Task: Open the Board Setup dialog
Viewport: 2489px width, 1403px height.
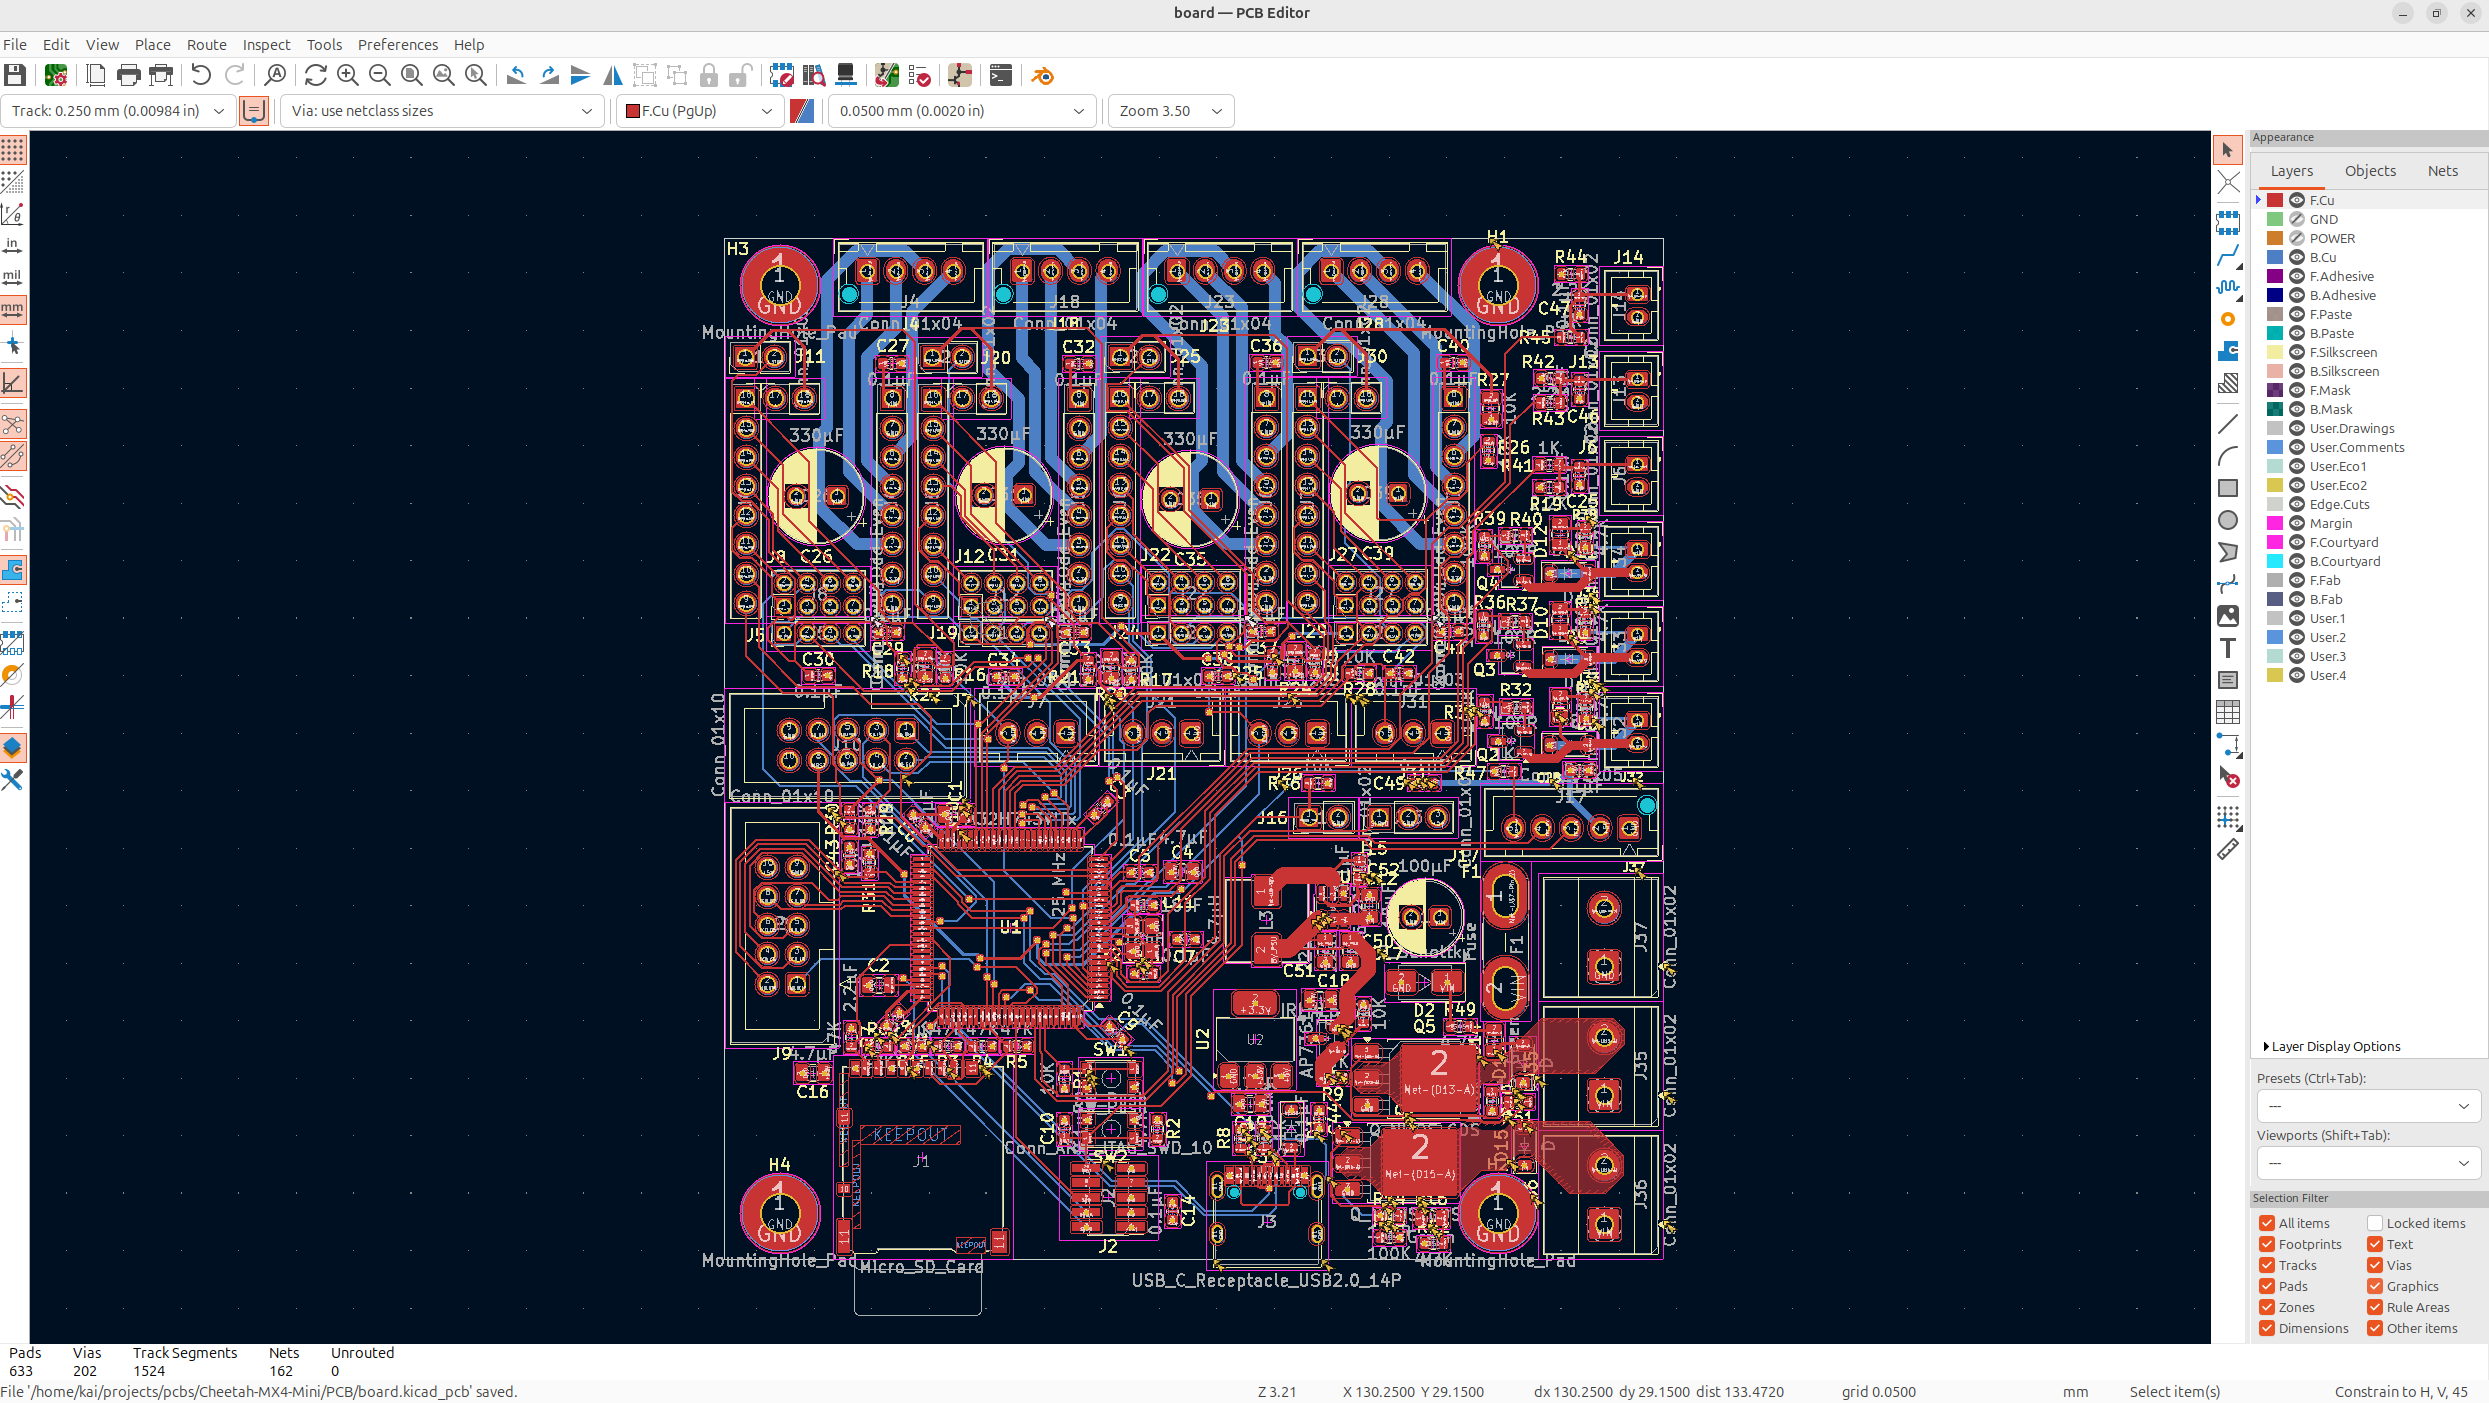Action: point(56,76)
